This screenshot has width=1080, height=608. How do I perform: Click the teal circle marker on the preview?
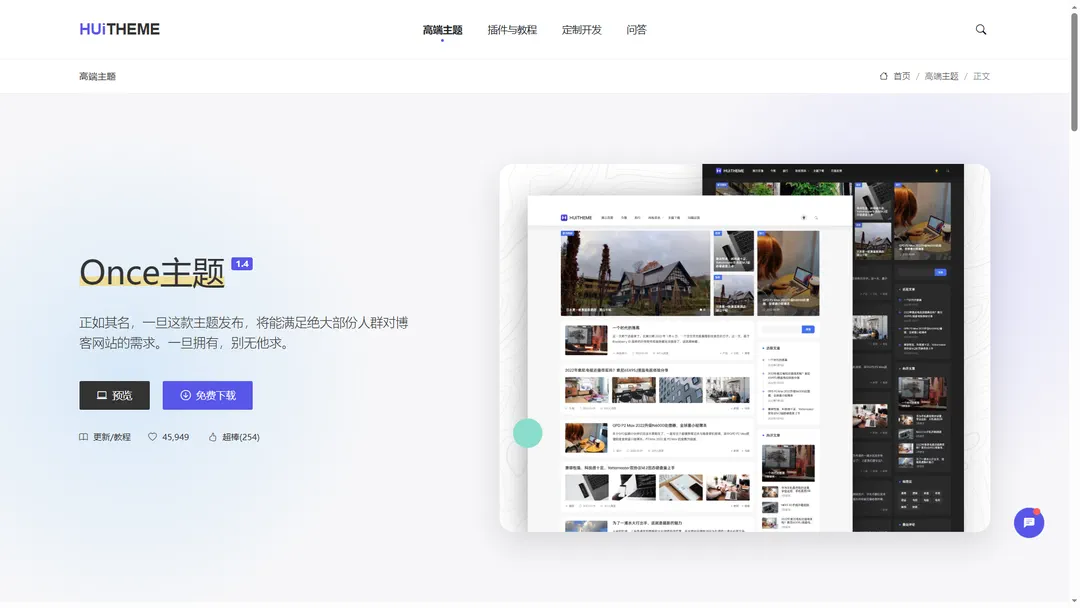pos(528,433)
